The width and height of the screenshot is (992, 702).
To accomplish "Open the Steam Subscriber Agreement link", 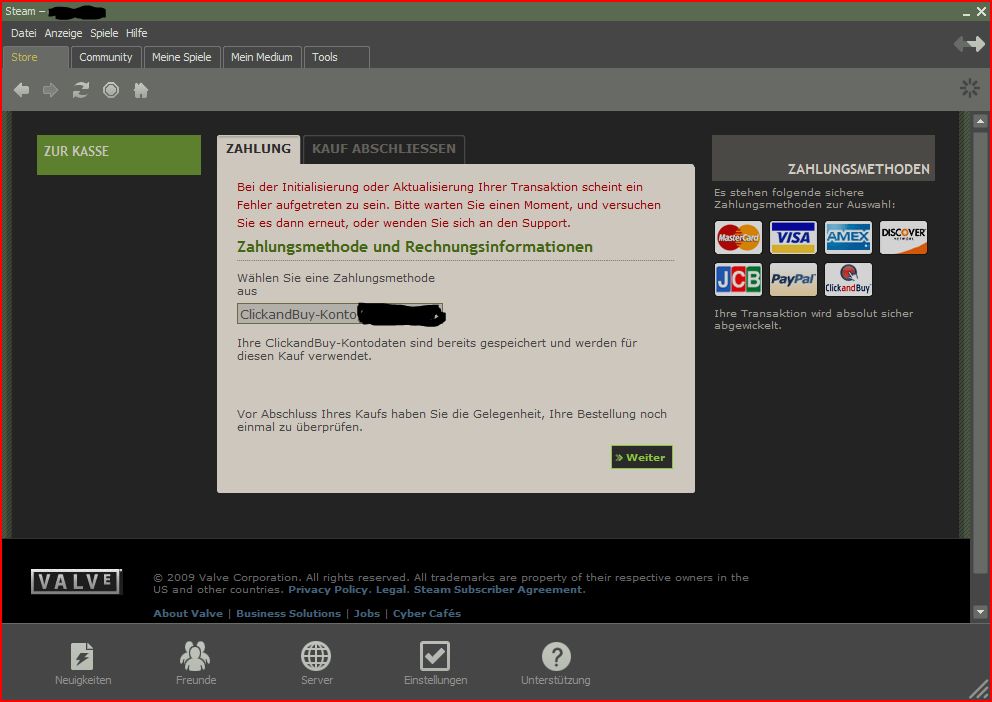I will pyautogui.click(x=499, y=590).
